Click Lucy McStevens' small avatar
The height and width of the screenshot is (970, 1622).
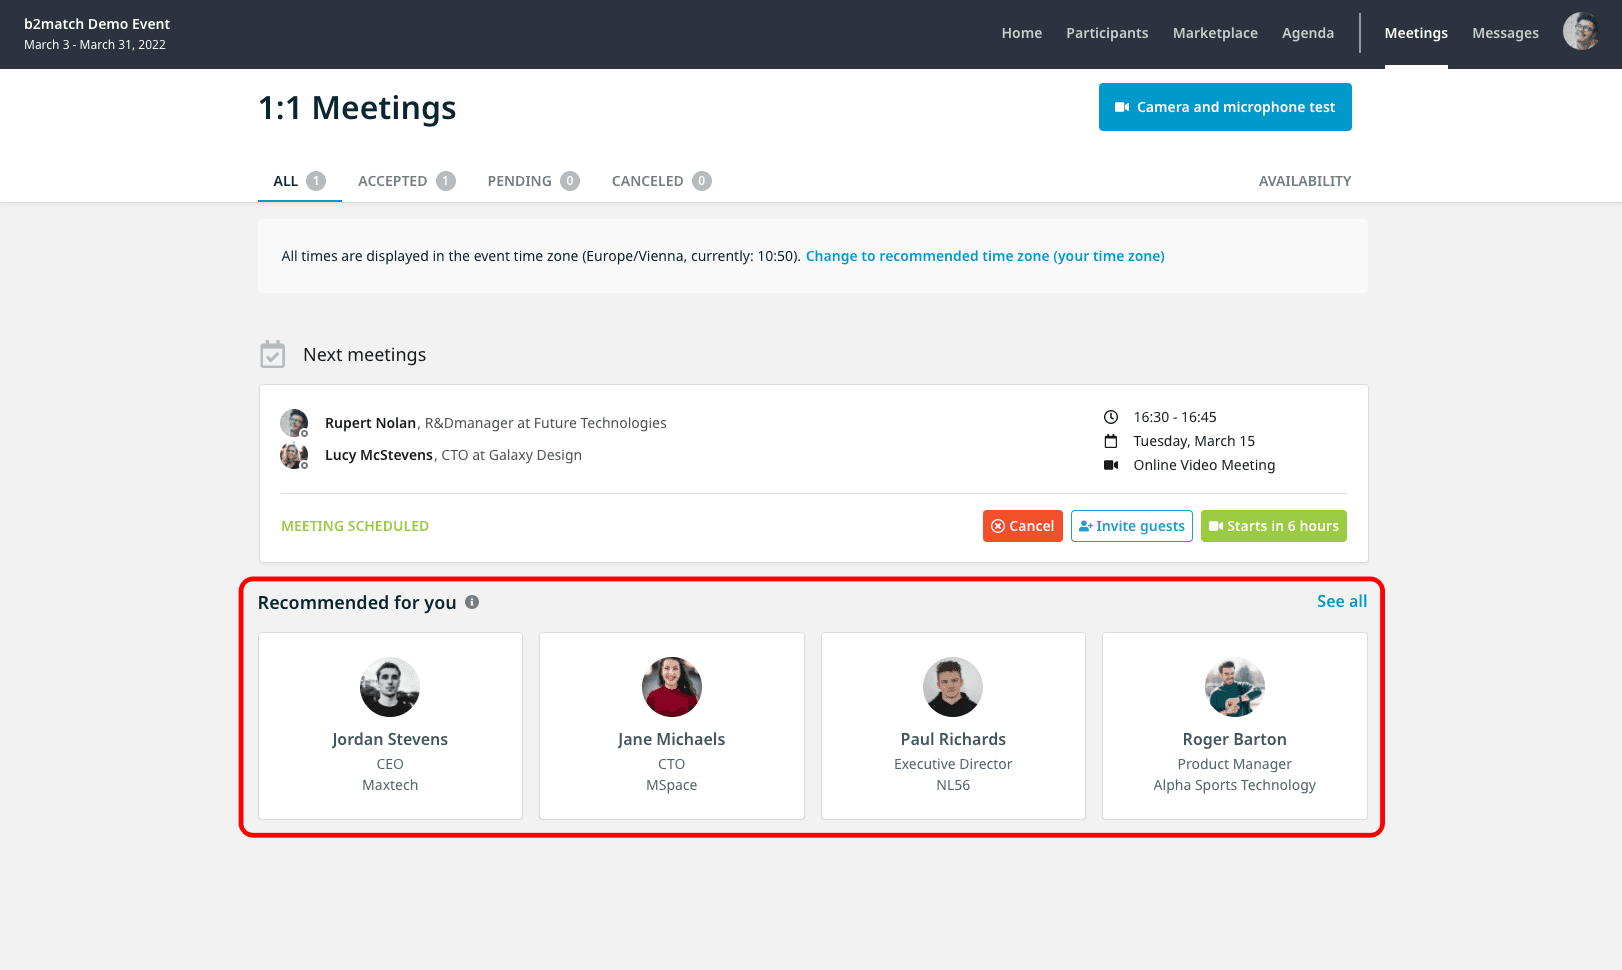pyautogui.click(x=294, y=455)
